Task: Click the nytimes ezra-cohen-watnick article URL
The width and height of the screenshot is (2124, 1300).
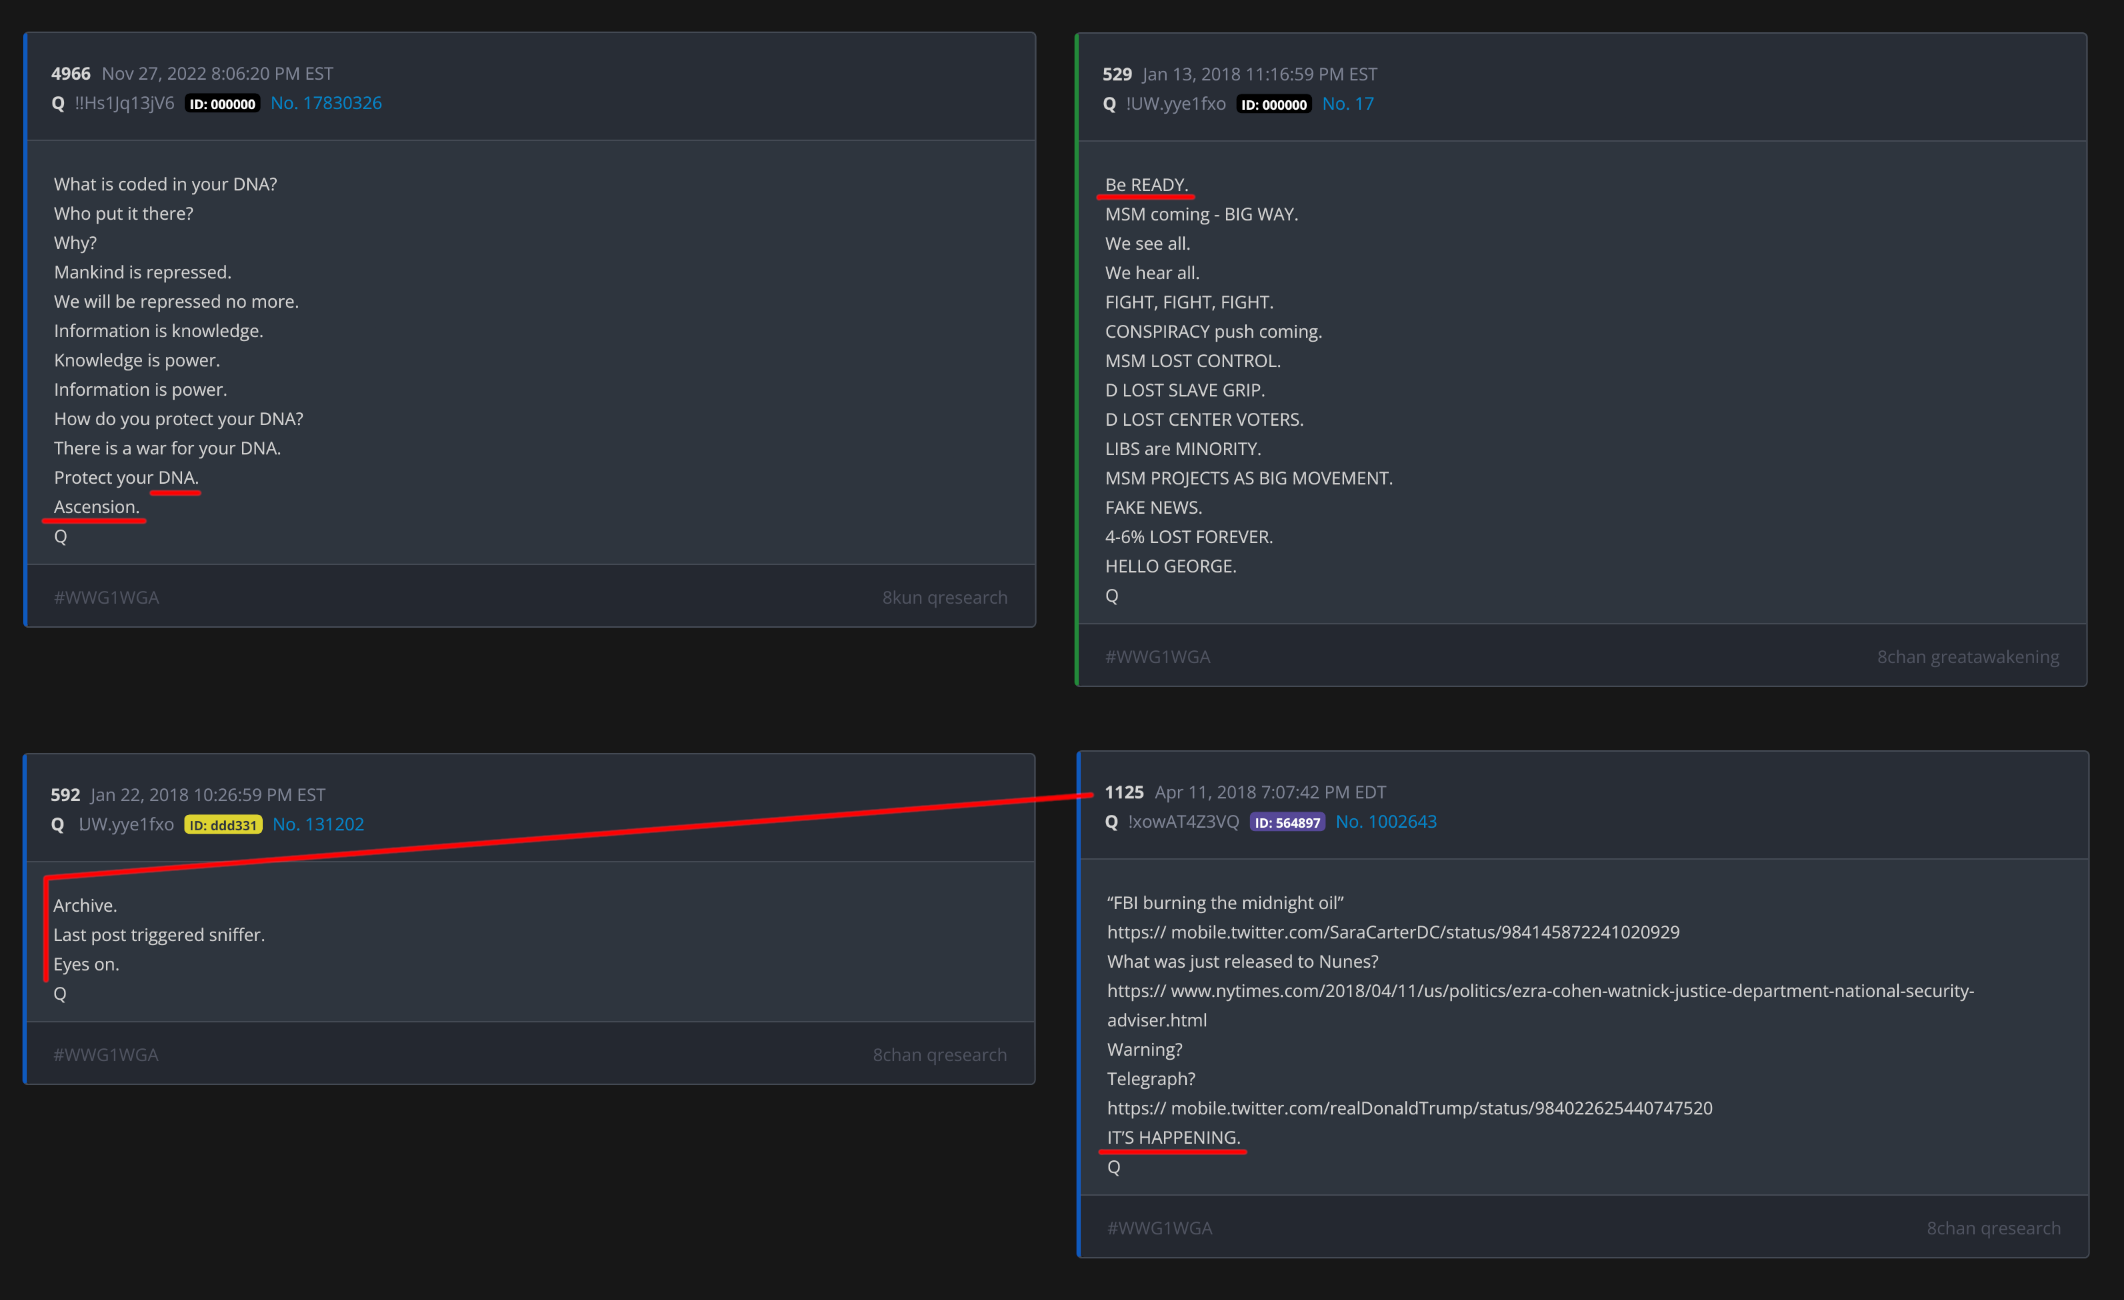Action: [1540, 1005]
